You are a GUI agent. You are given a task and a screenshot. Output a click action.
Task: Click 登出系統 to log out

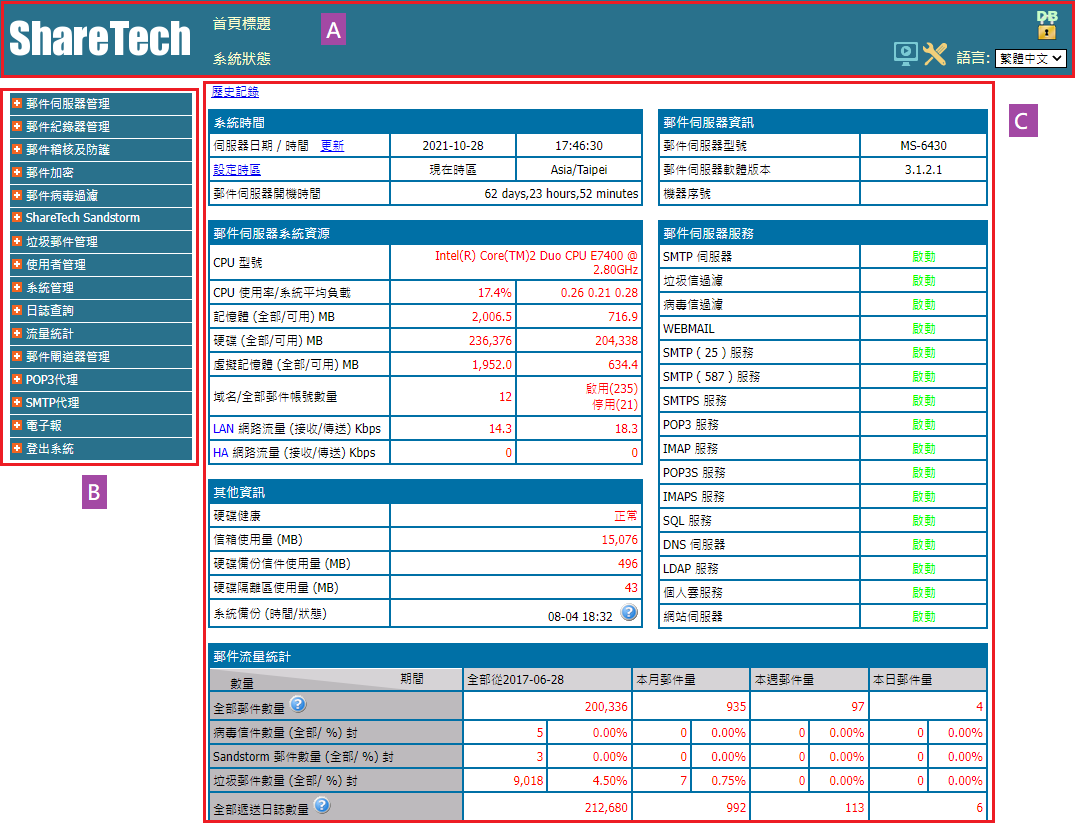pos(50,449)
